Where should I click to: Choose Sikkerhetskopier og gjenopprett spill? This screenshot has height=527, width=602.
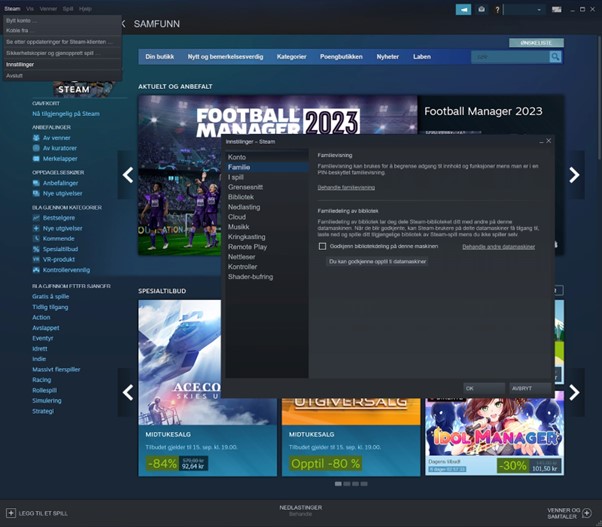pyautogui.click(x=62, y=53)
